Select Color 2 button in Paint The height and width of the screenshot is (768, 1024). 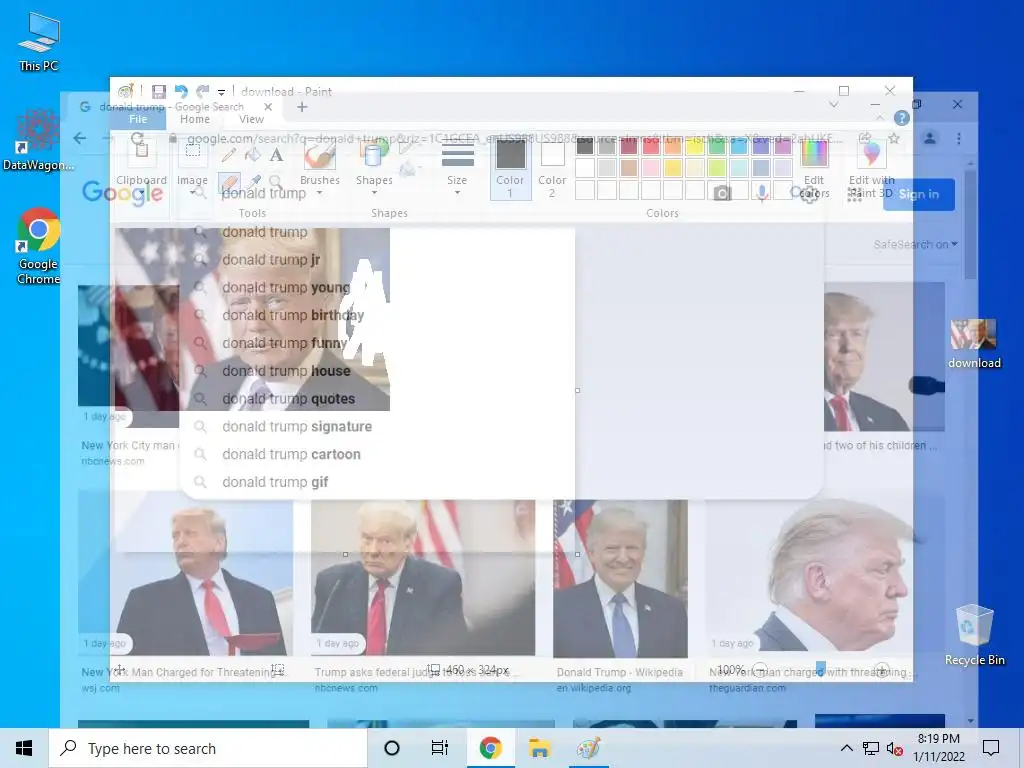[x=552, y=169]
